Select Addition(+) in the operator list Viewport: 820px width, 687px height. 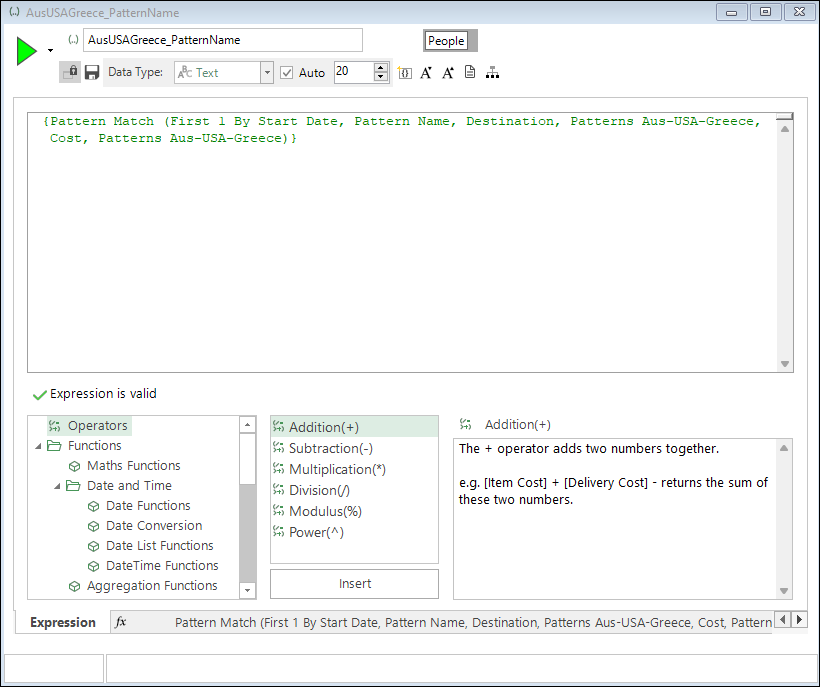click(x=355, y=427)
